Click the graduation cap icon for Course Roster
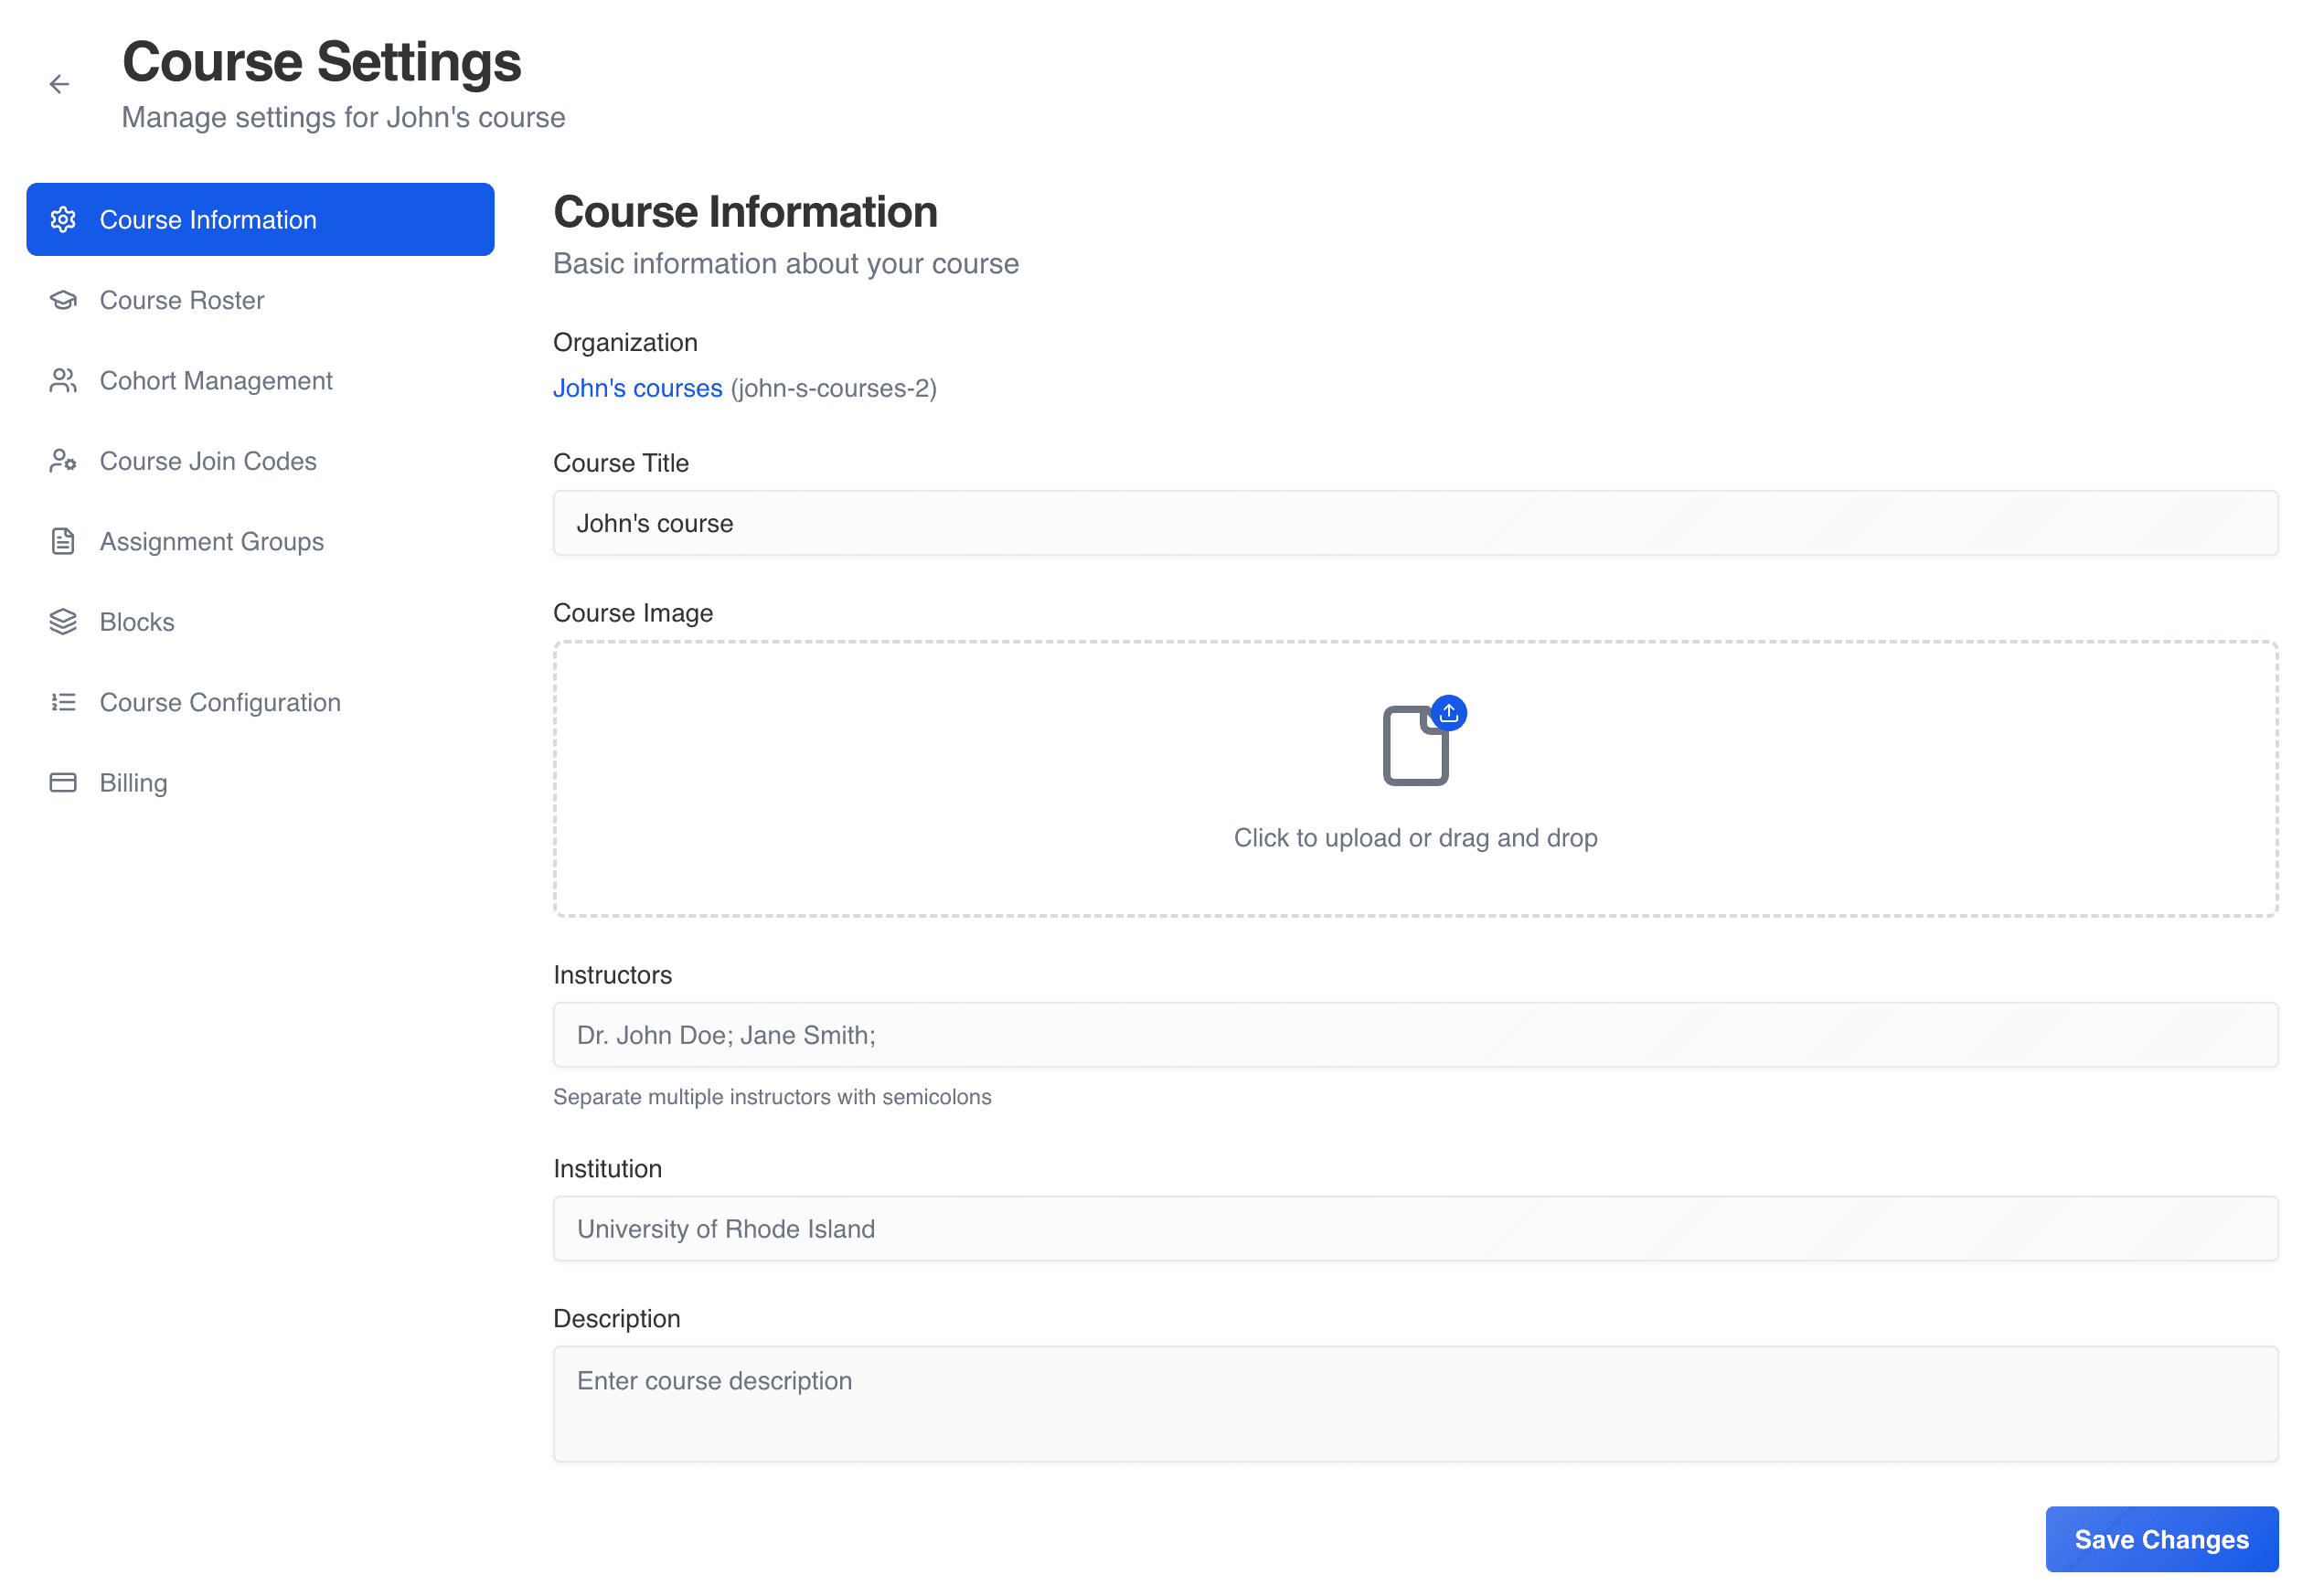Image resolution: width=2313 pixels, height=1596 pixels. point(63,300)
